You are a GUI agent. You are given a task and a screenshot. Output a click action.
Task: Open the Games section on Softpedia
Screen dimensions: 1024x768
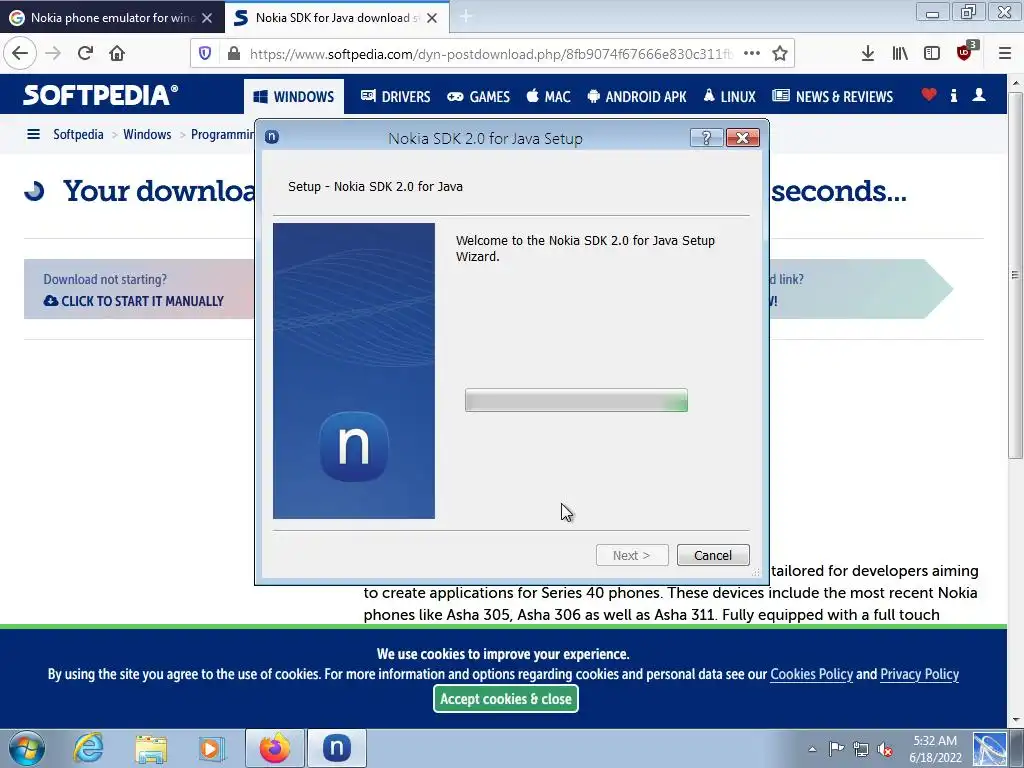point(478,97)
